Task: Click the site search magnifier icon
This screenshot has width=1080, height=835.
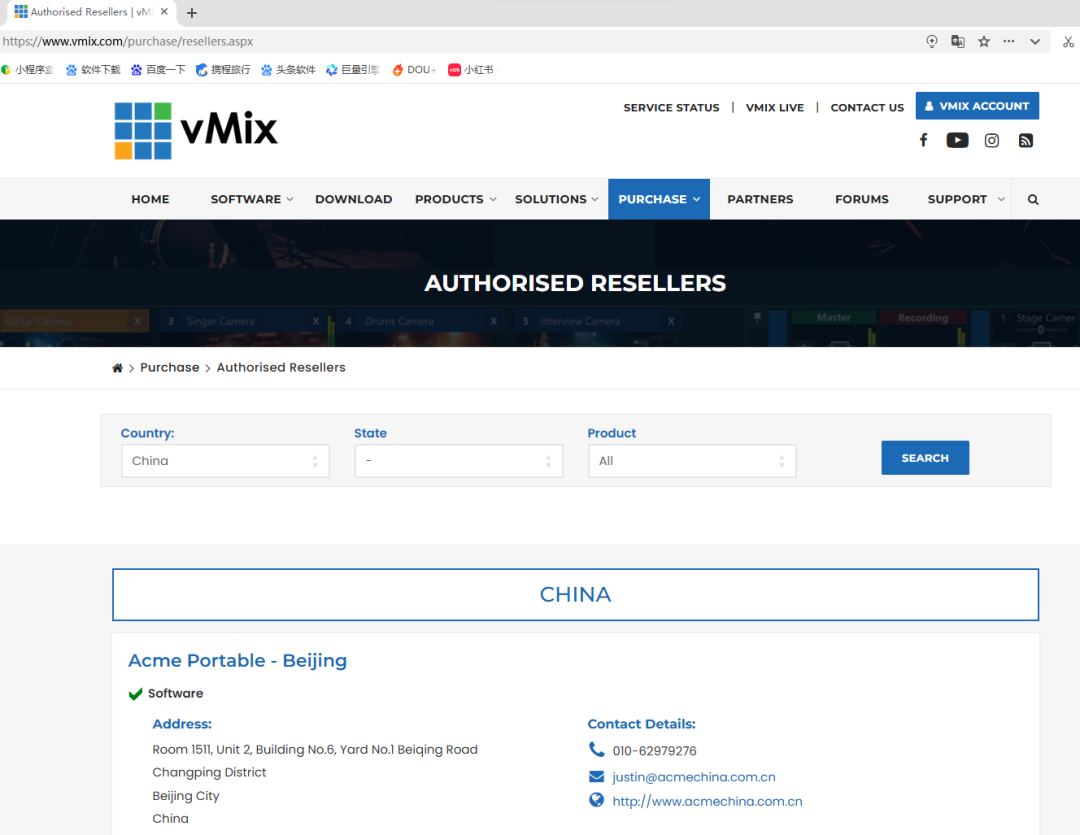Action: 1032,199
